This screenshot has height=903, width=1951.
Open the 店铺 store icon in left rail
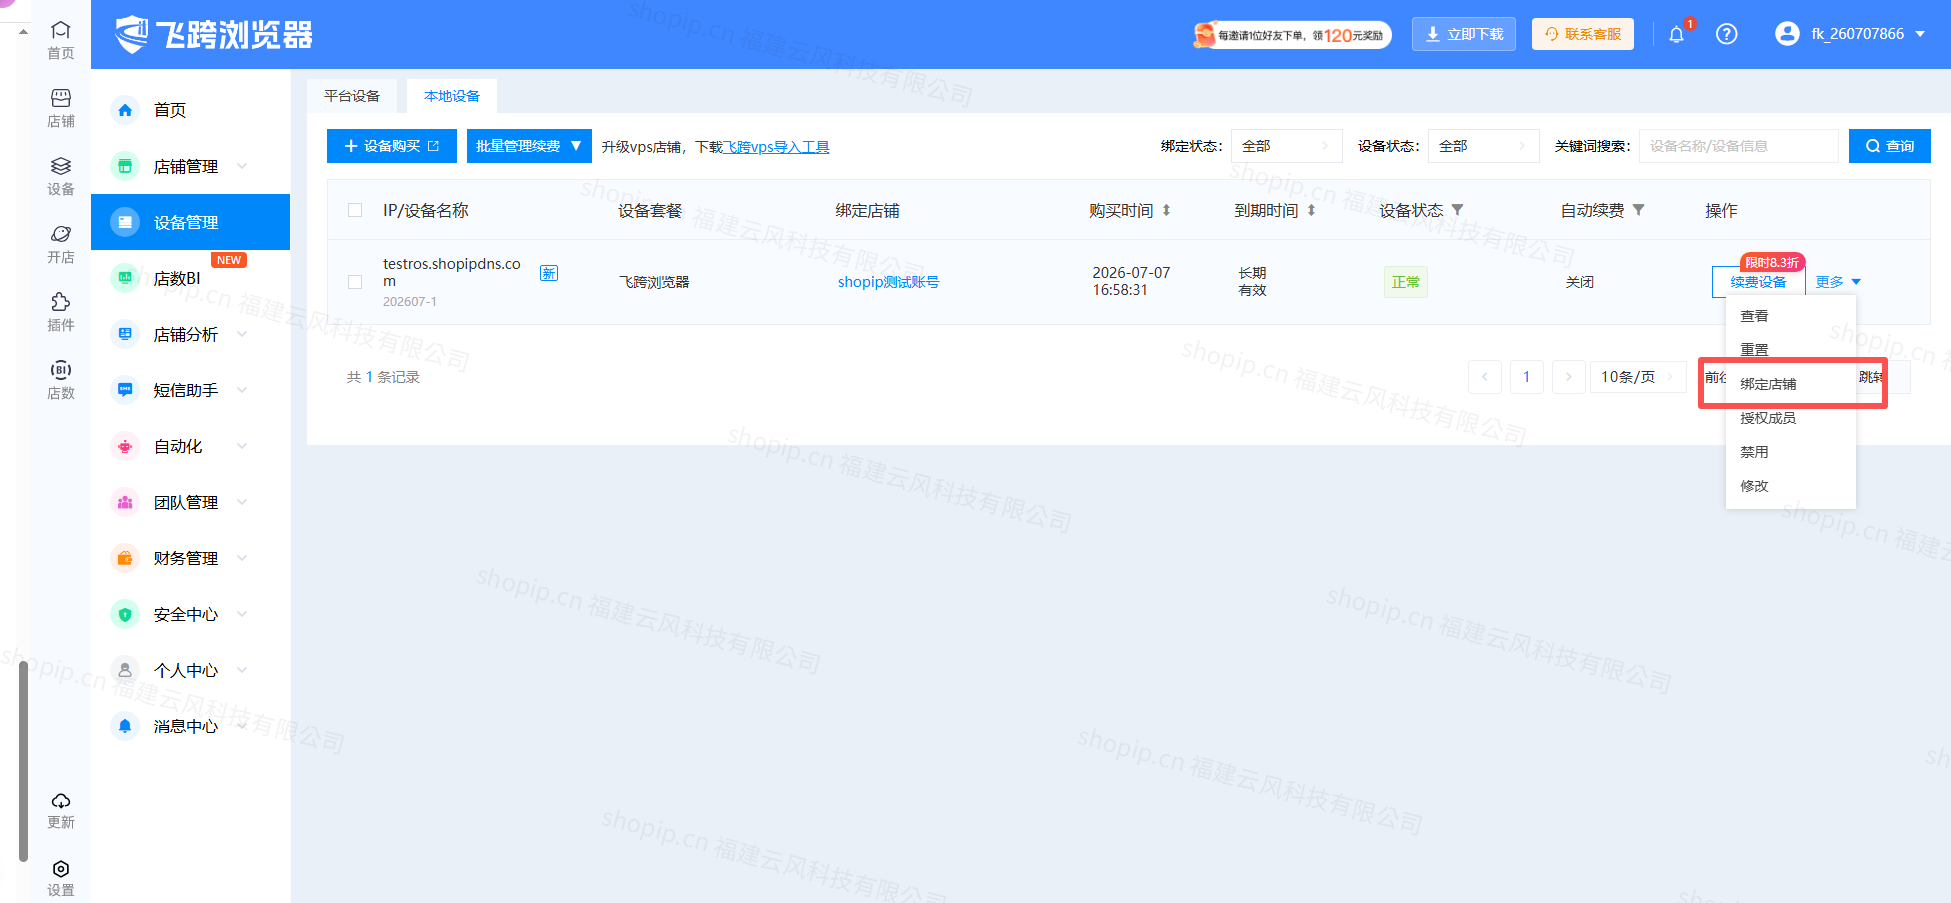[x=61, y=98]
